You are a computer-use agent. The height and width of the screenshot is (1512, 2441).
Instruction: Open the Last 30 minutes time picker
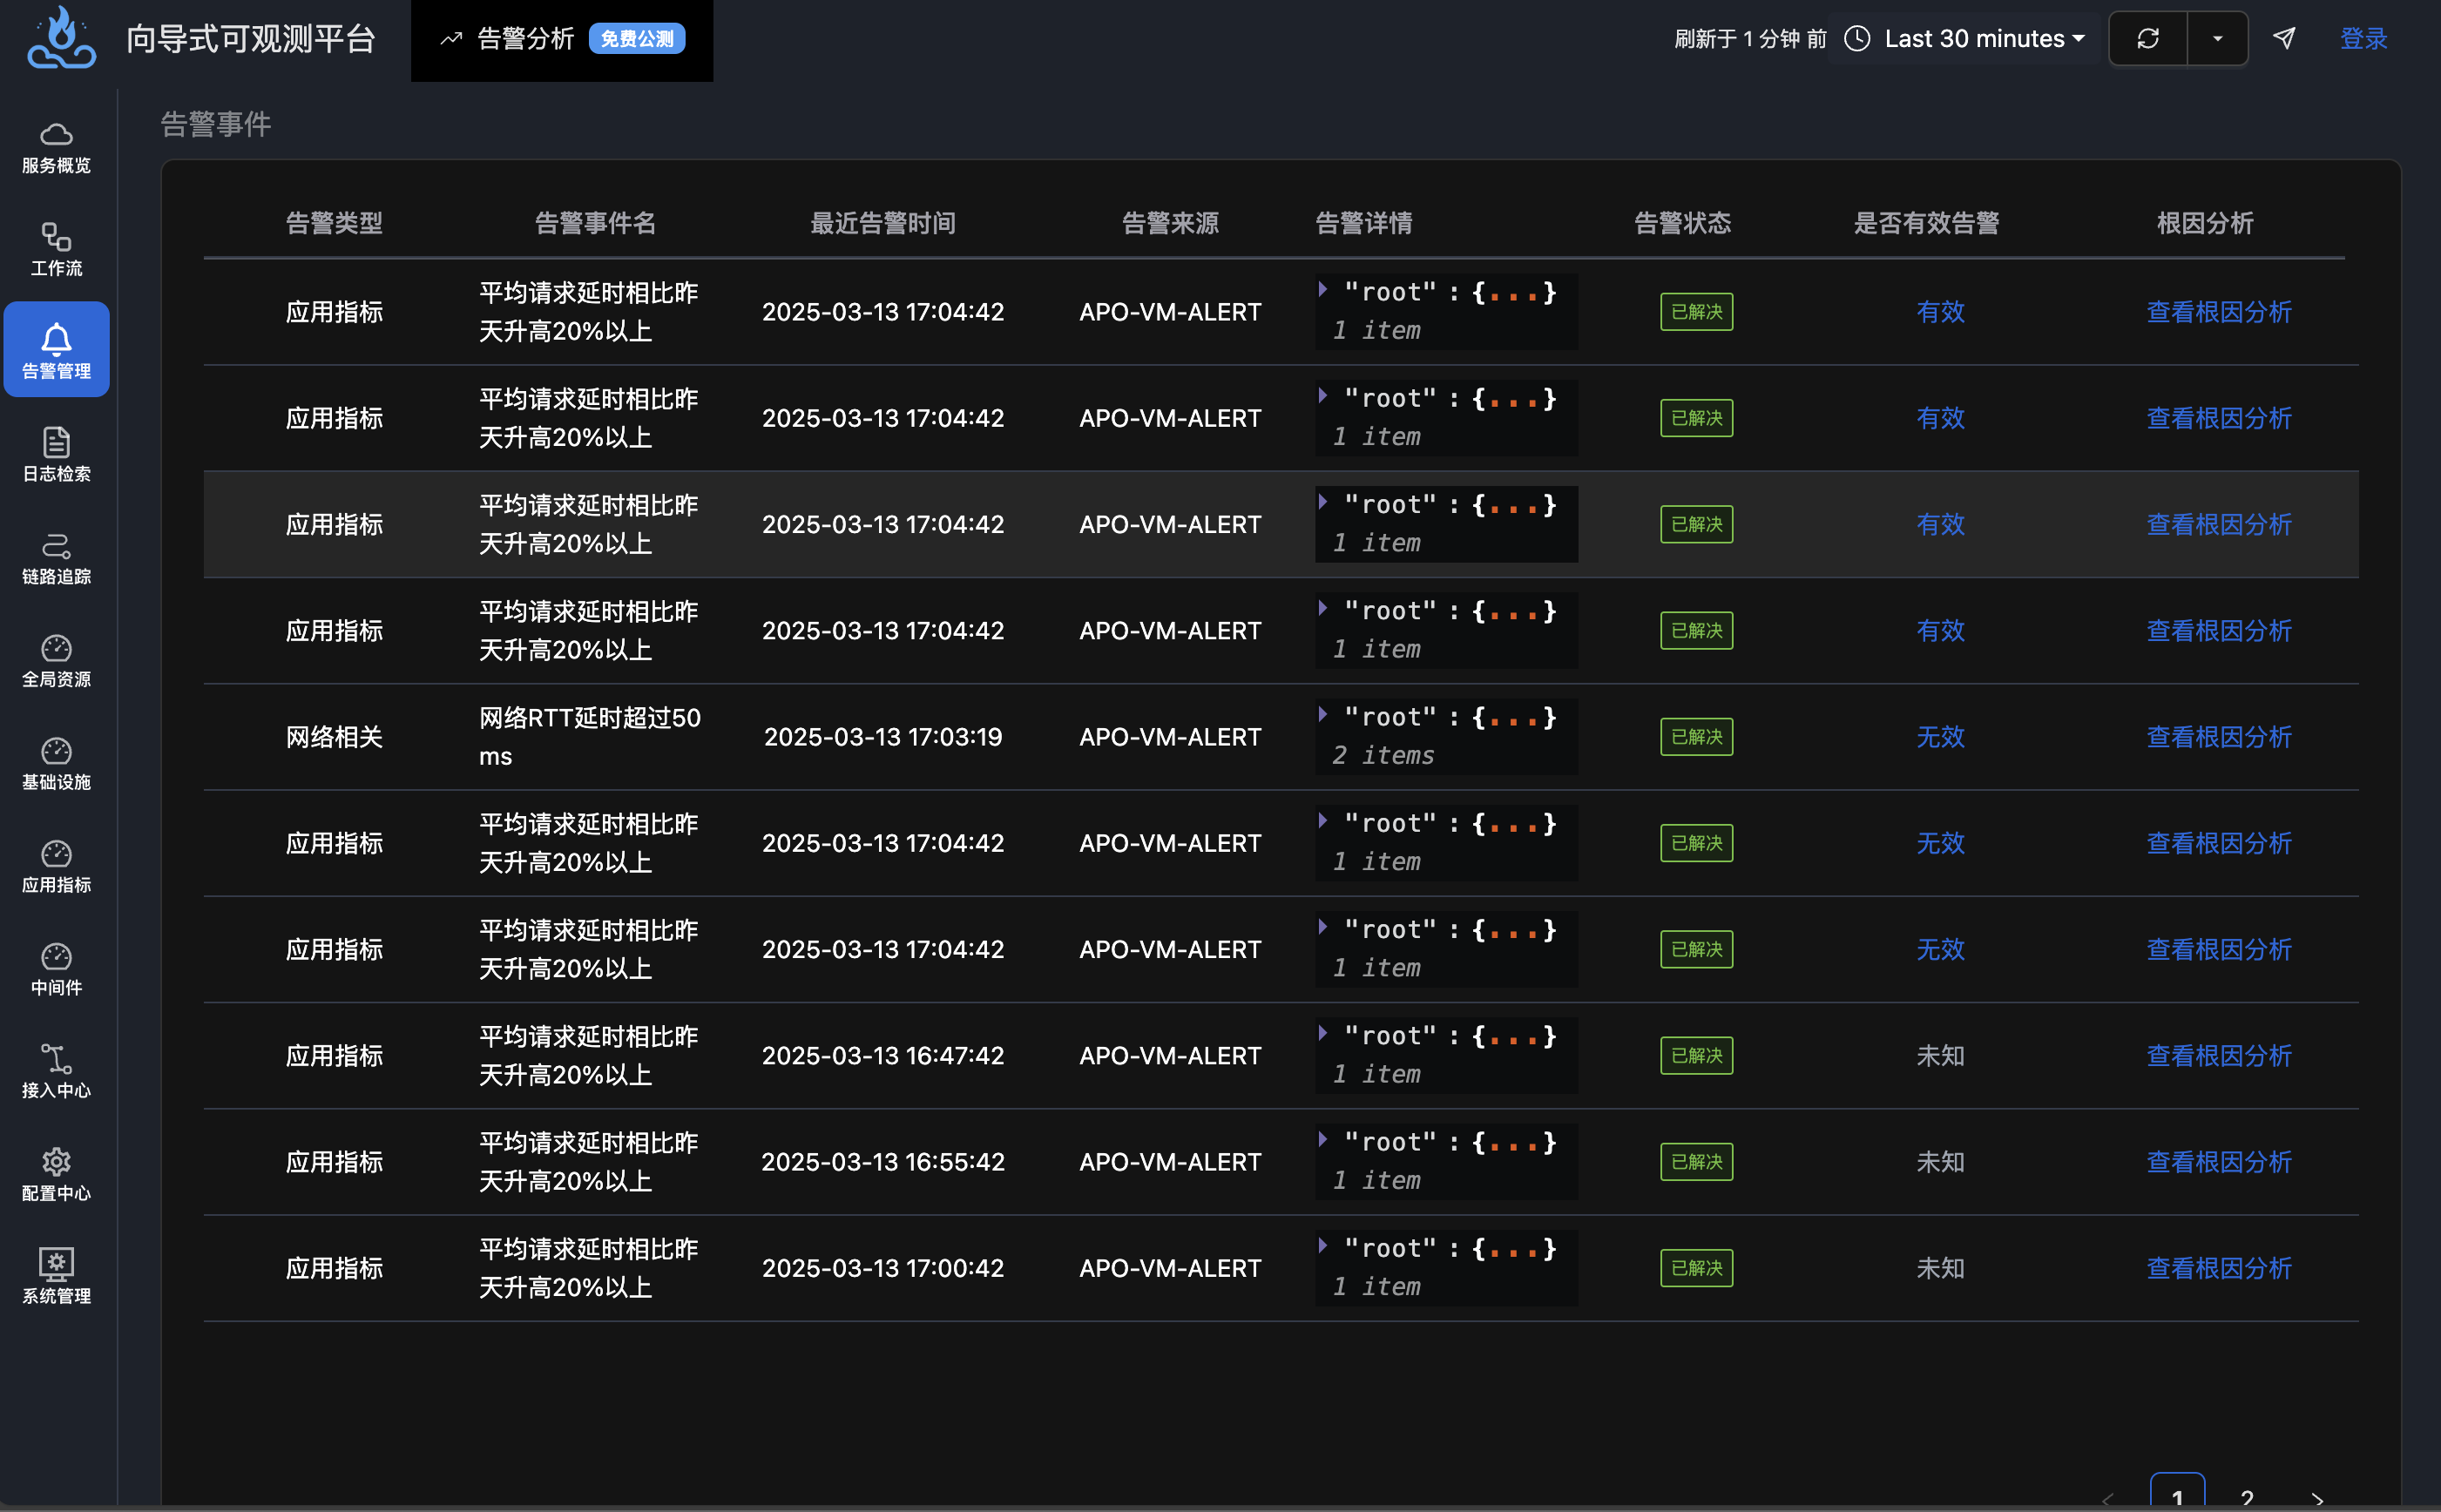(1984, 38)
